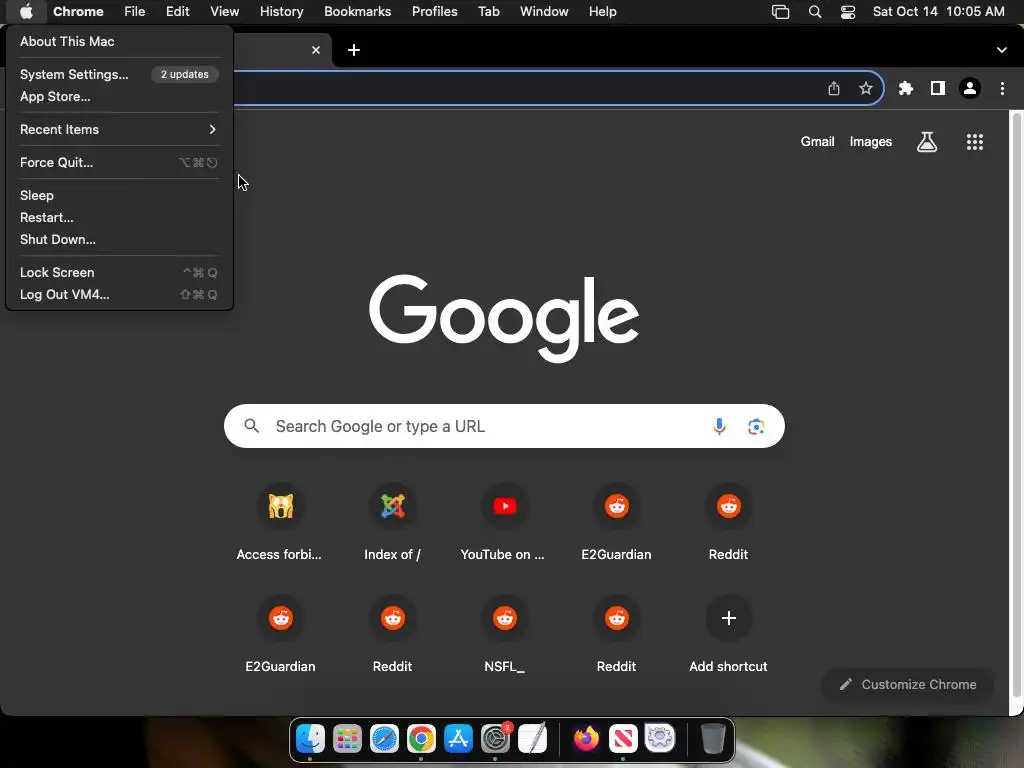Open the Chrome three-dot menu

(x=1002, y=88)
